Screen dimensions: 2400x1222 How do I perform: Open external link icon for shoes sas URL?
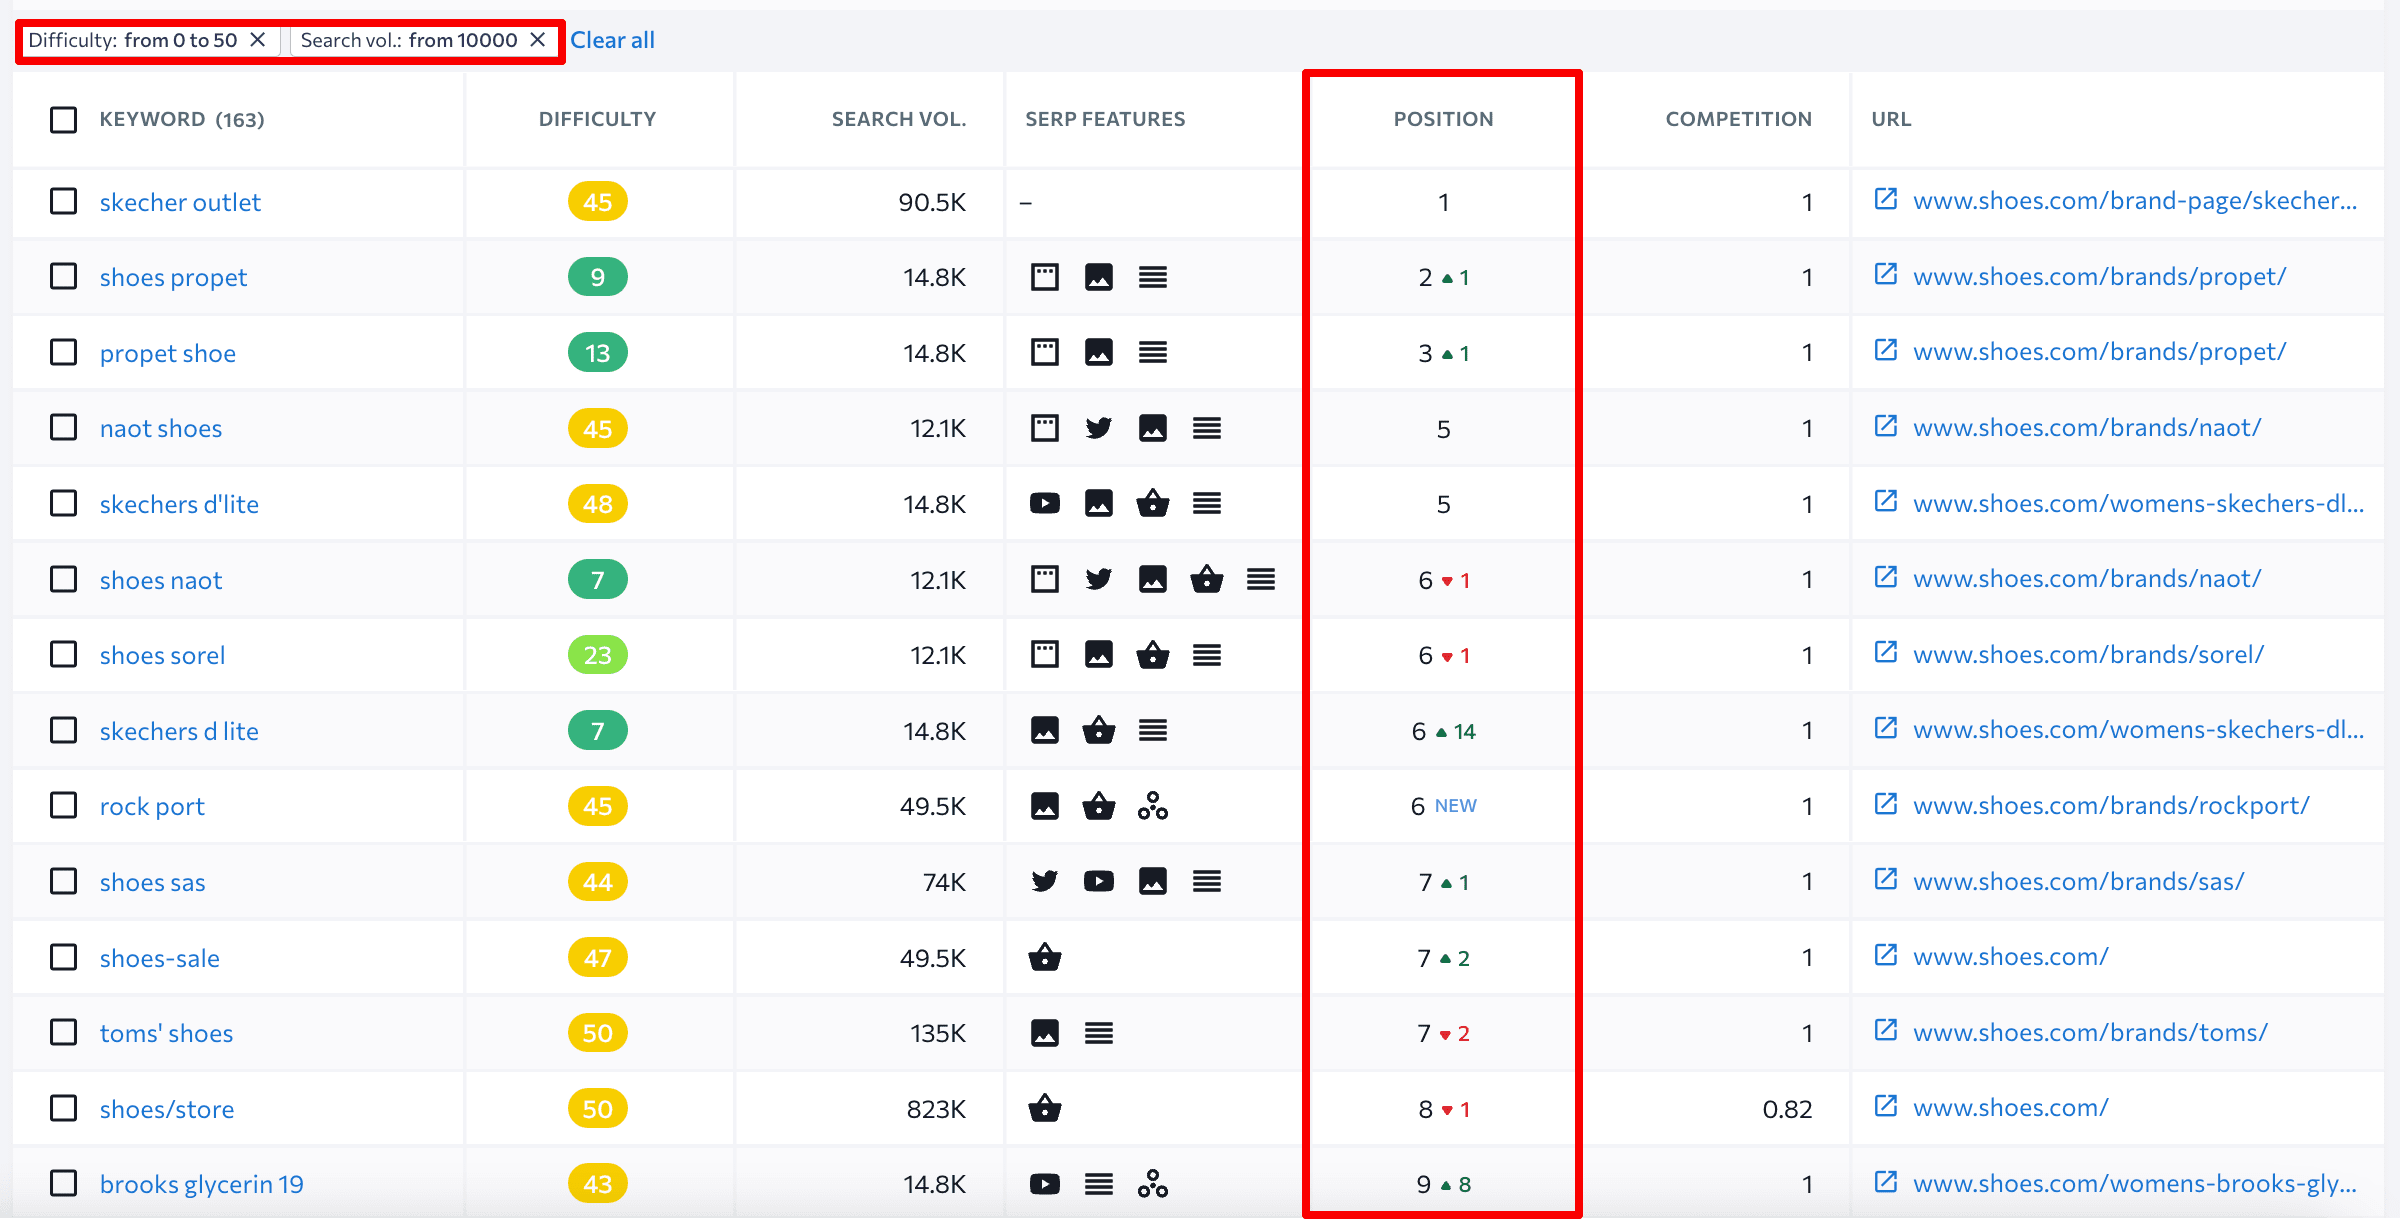[1886, 879]
